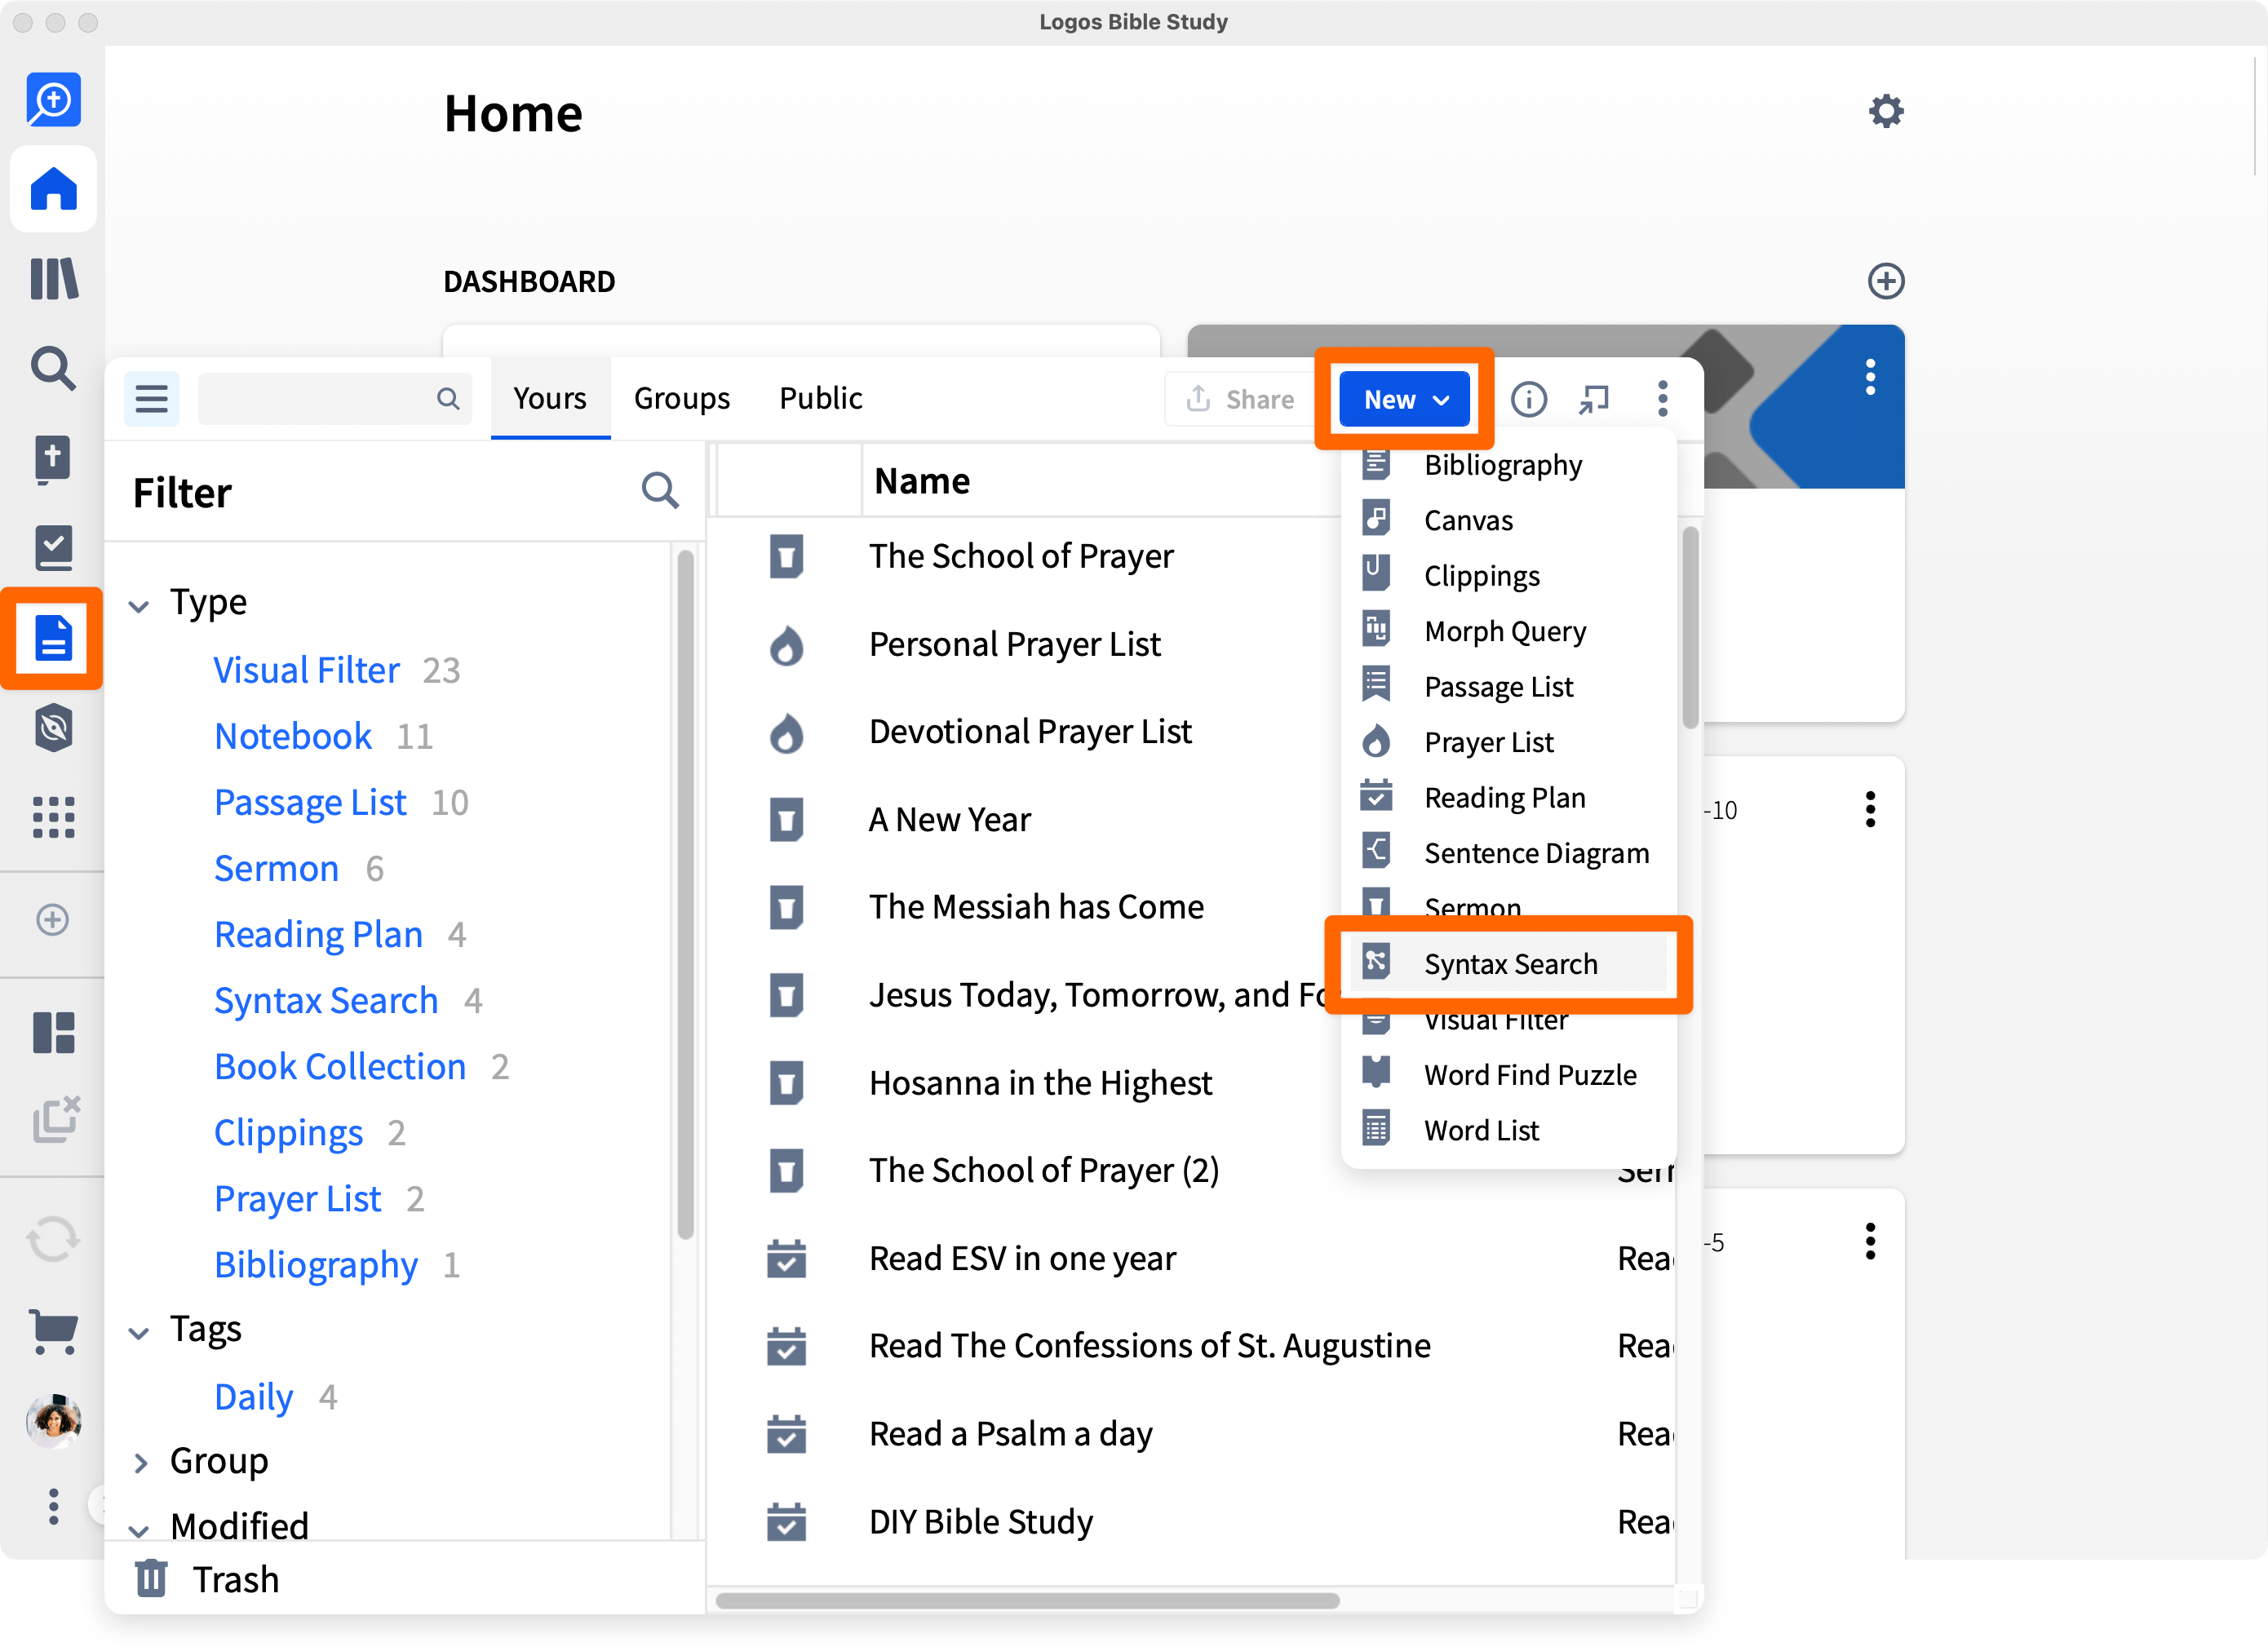Open the Search magnifier in sidebar
This screenshot has width=2268, height=1651.
coord(53,368)
